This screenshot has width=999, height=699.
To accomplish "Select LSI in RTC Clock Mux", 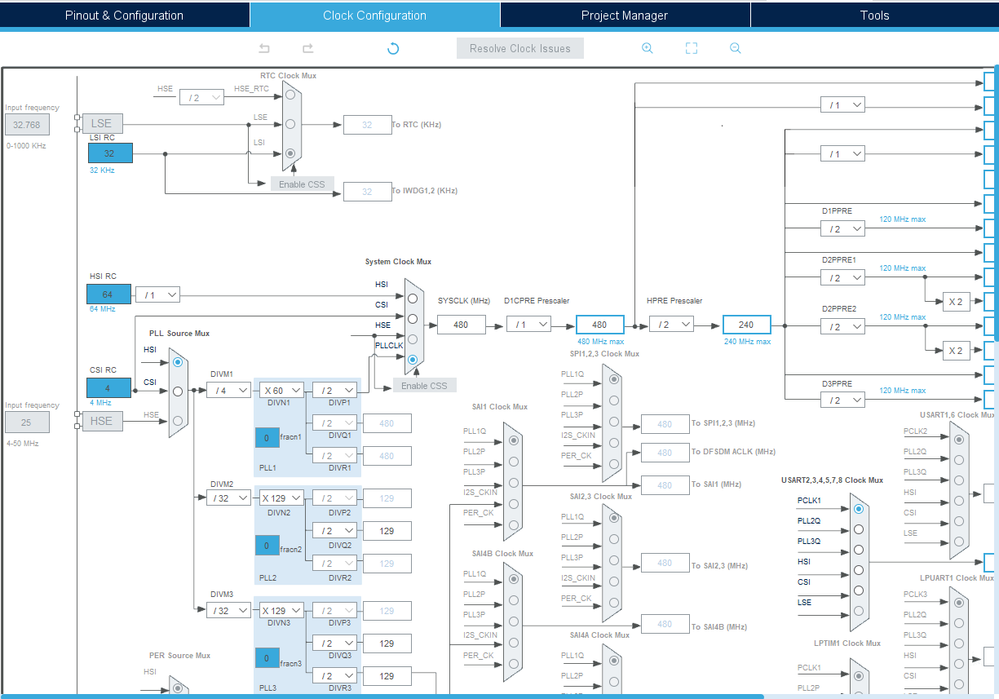I will pos(290,153).
